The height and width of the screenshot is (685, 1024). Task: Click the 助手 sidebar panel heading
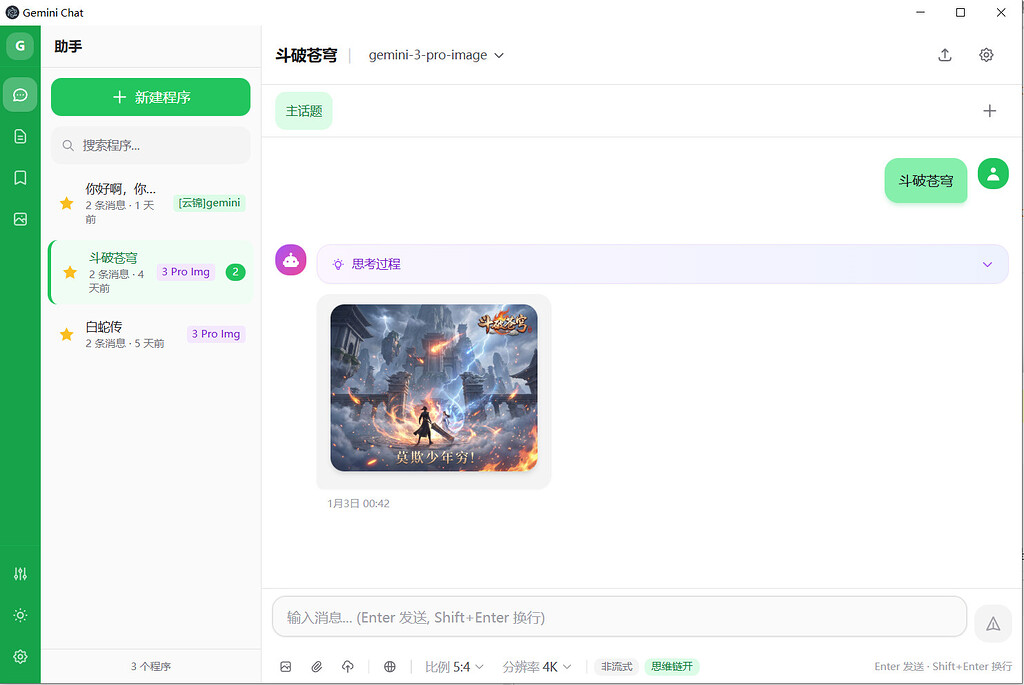pos(69,46)
